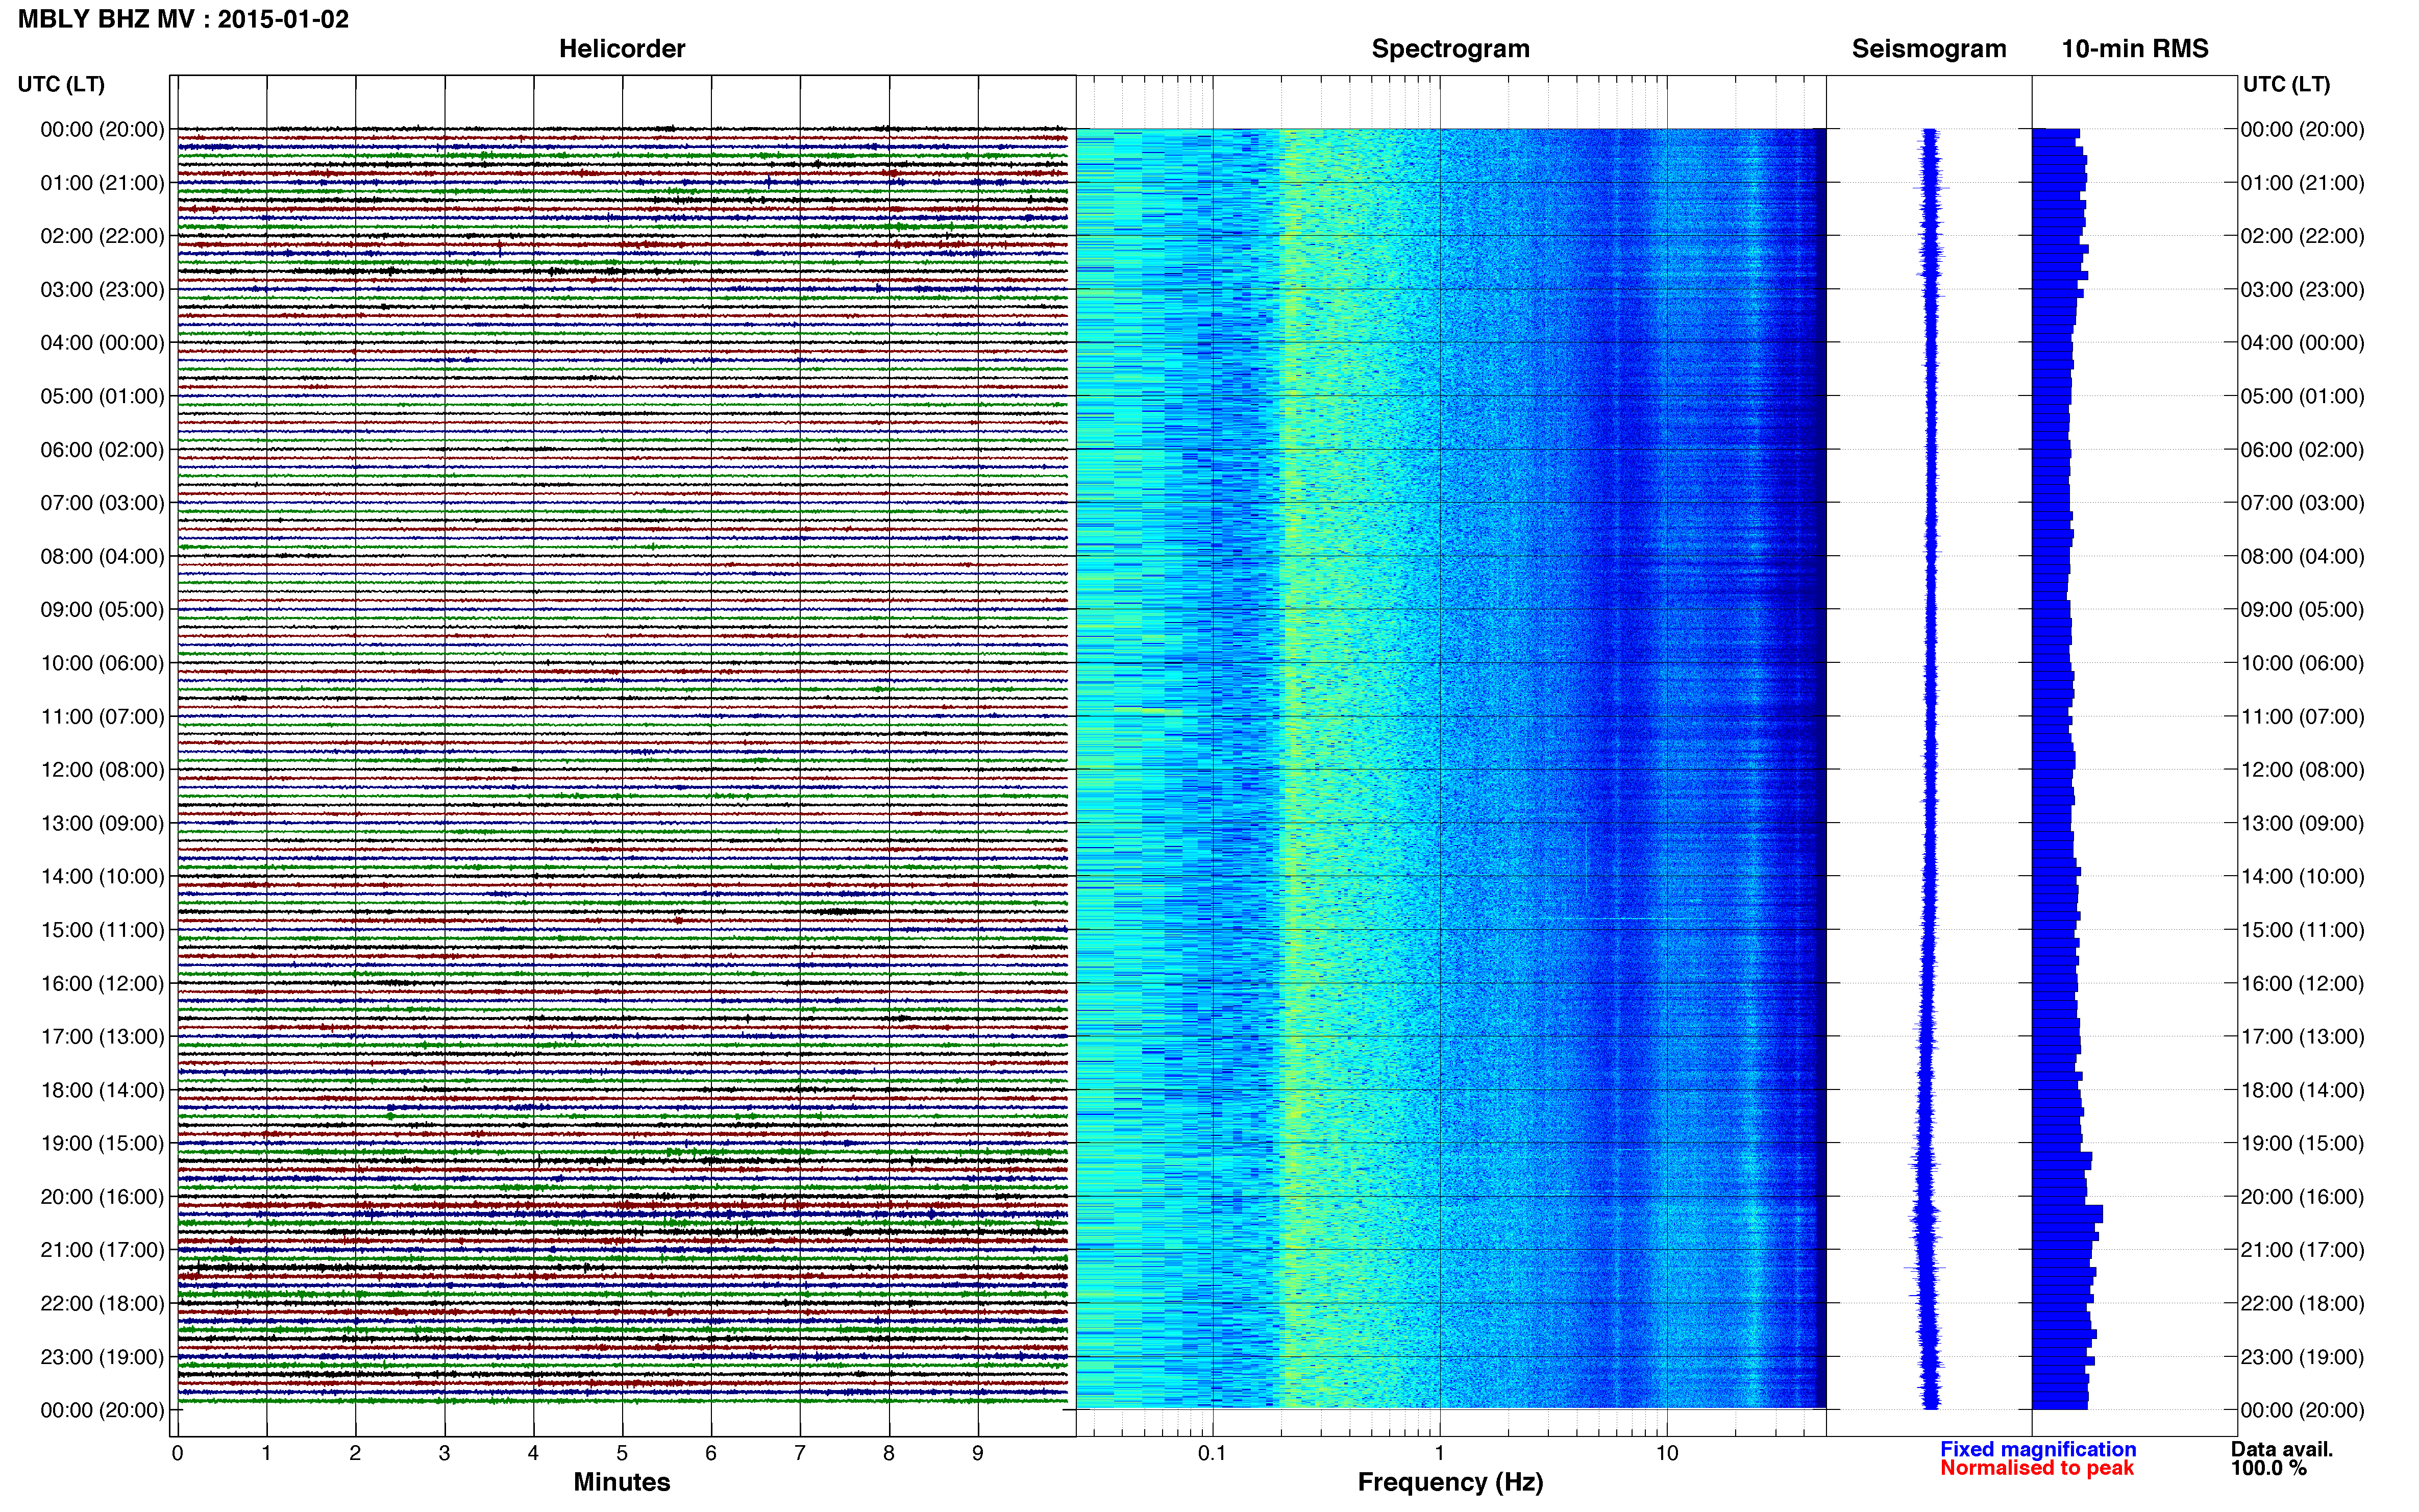Click the left '09:00 (05:00)' time label

102,610
